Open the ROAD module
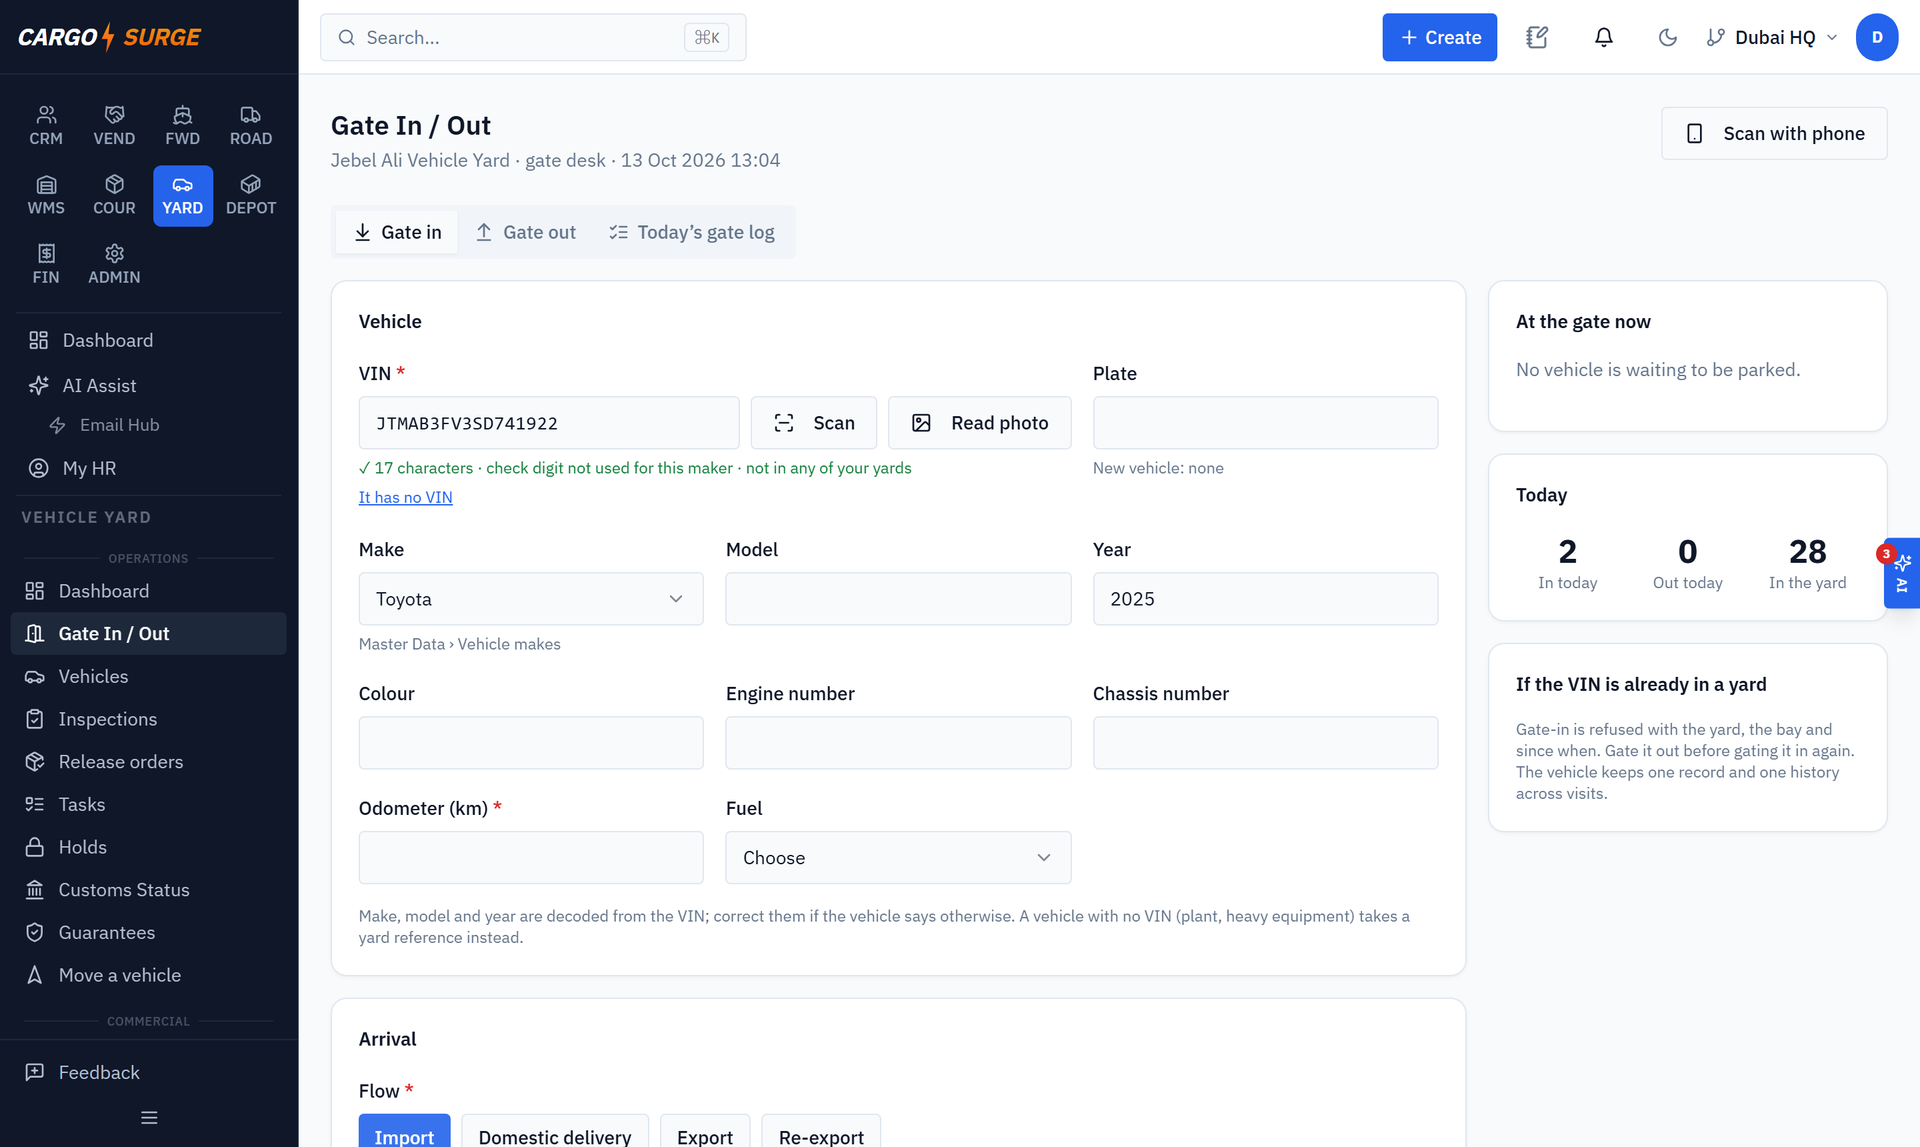 point(251,126)
